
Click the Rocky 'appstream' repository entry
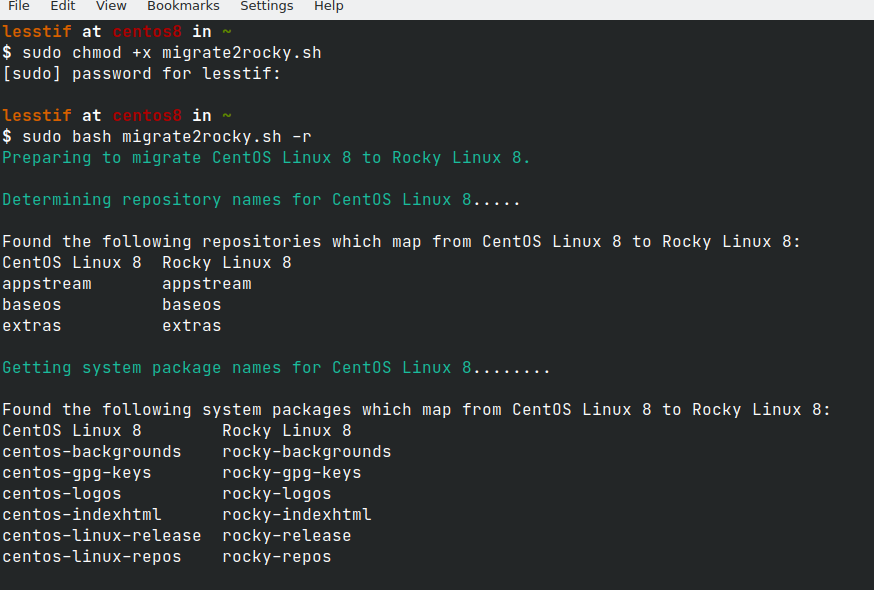tap(207, 284)
